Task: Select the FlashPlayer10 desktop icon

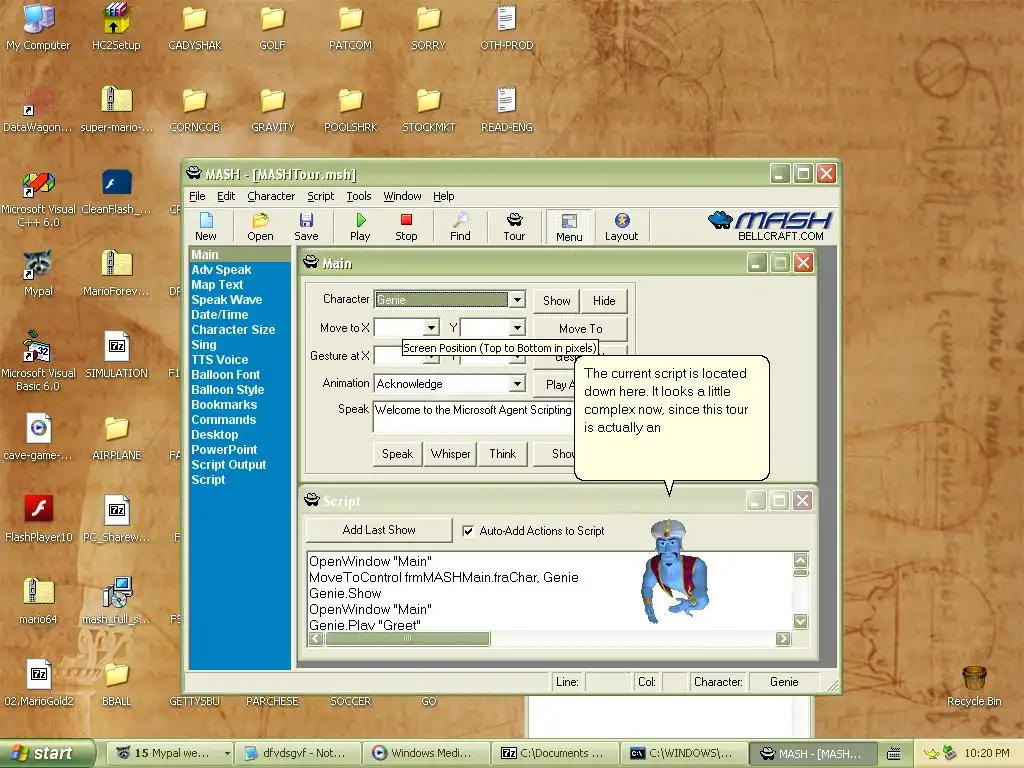Action: pyautogui.click(x=38, y=520)
